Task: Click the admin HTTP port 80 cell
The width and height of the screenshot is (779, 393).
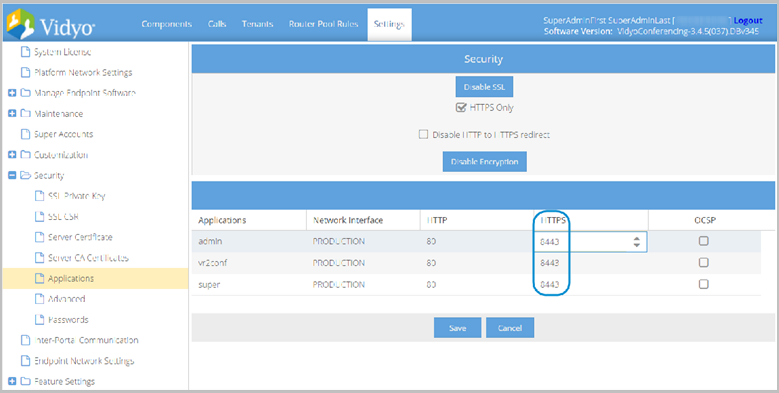Action: point(477,241)
